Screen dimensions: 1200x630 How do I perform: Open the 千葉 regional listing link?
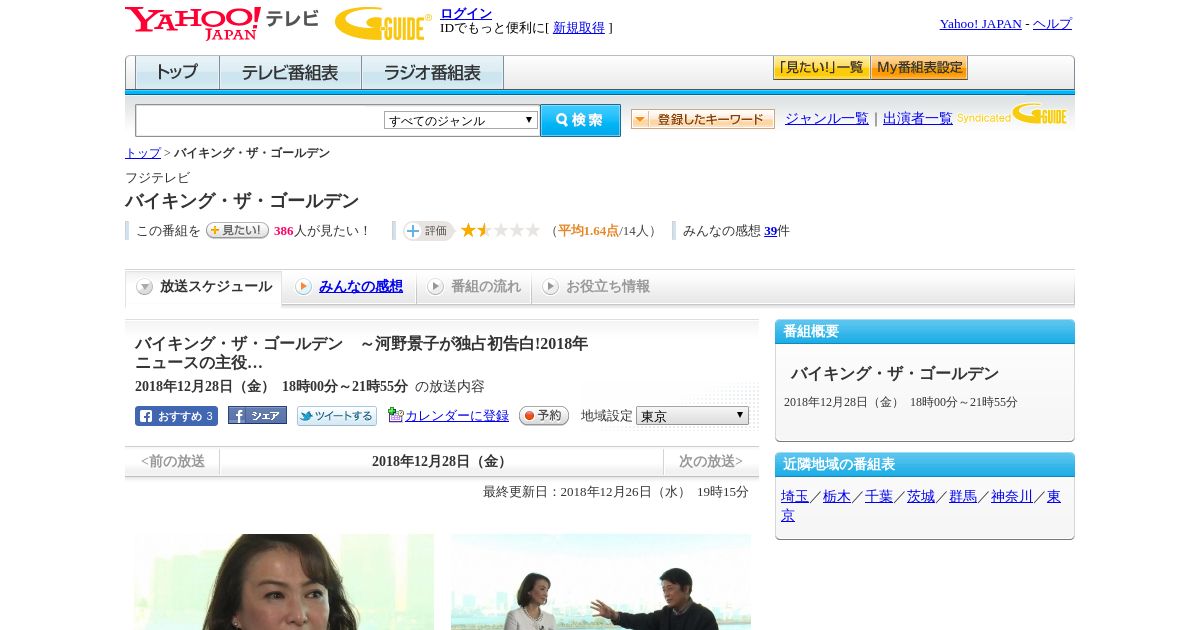[x=879, y=497]
